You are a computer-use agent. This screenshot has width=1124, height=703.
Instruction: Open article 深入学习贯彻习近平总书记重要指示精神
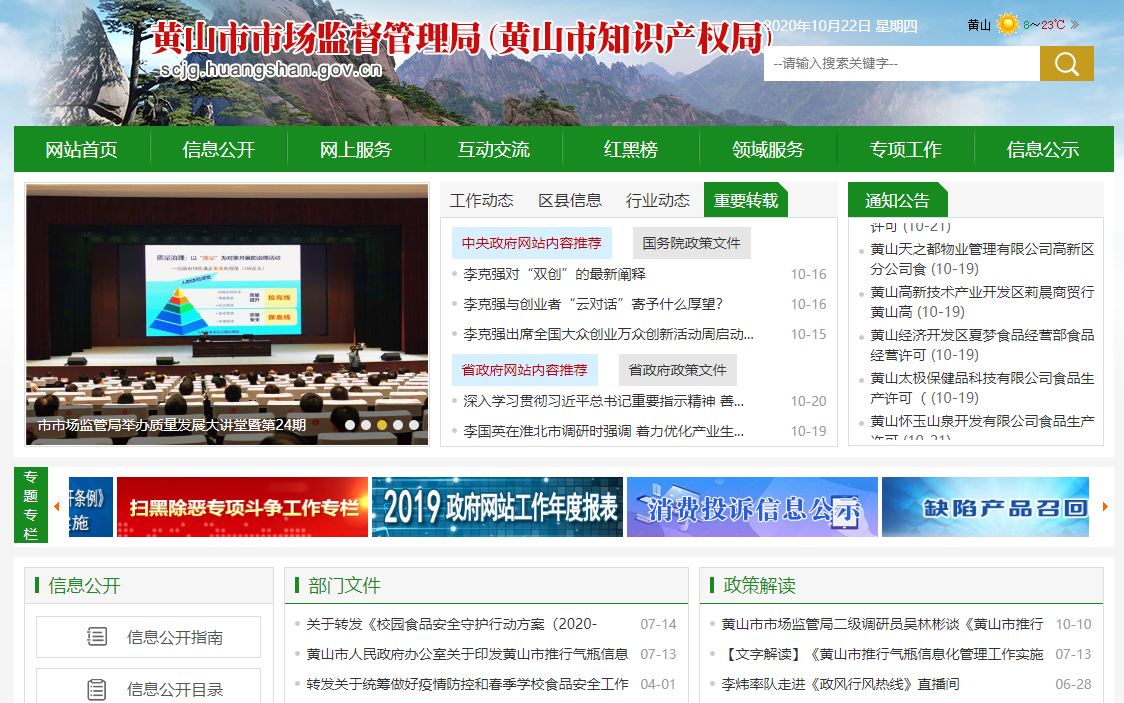coord(604,401)
